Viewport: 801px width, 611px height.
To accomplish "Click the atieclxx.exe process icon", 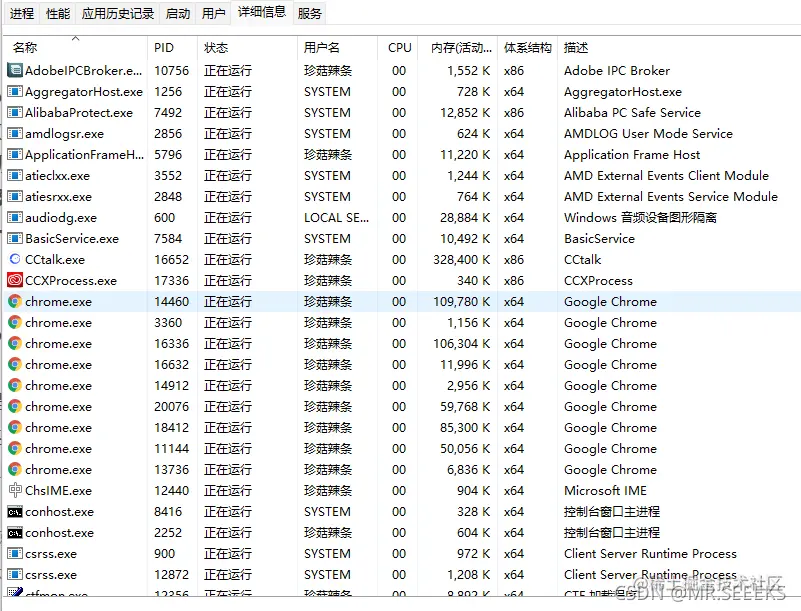I will click(15, 175).
